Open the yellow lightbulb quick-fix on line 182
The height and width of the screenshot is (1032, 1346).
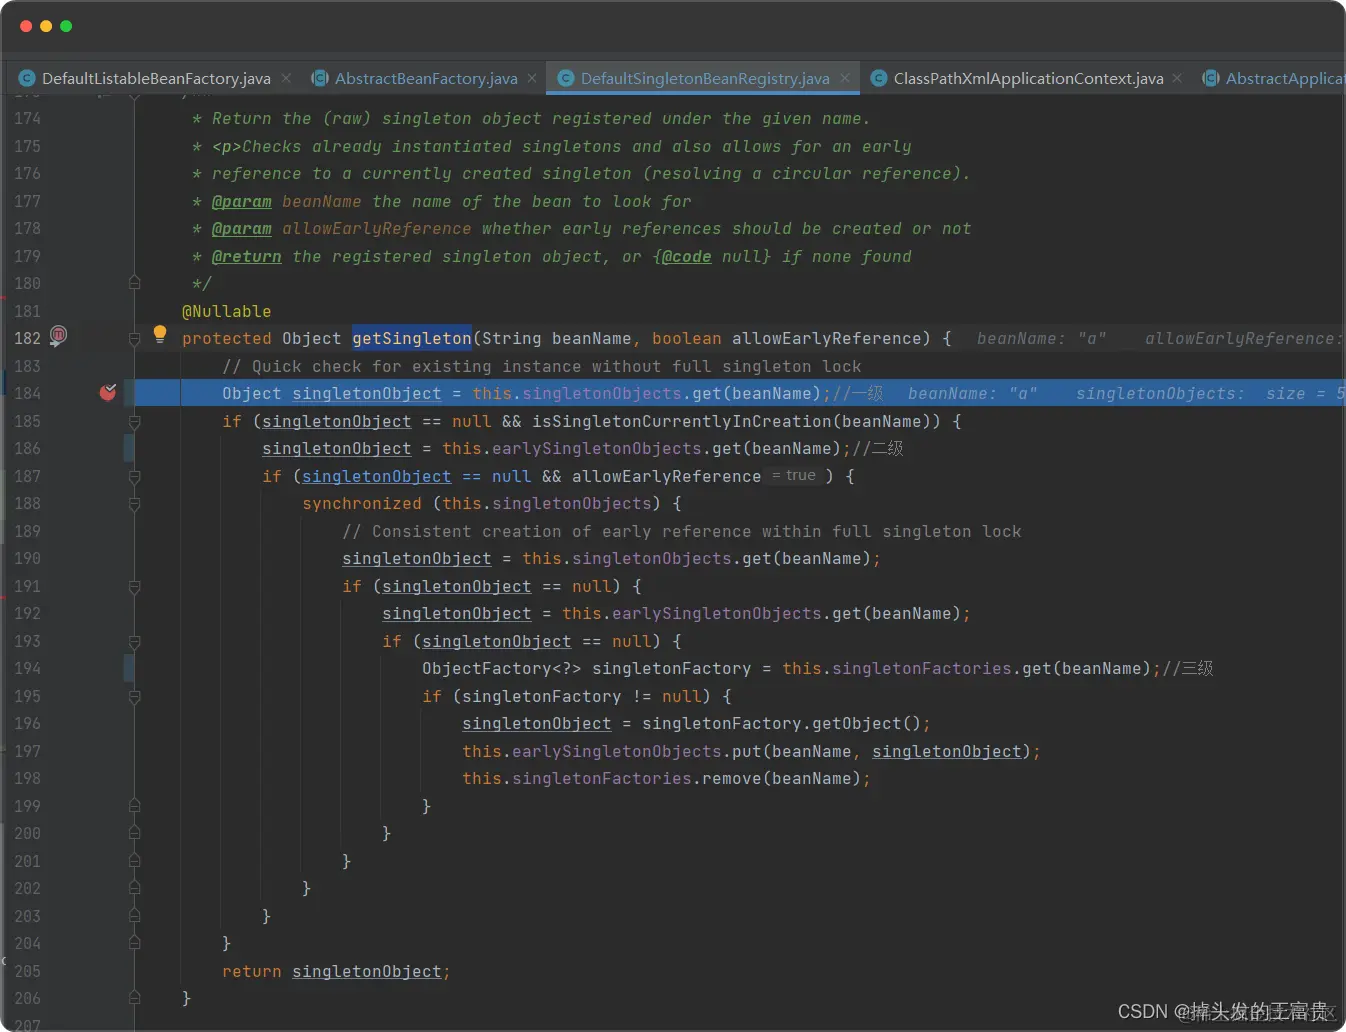click(160, 334)
